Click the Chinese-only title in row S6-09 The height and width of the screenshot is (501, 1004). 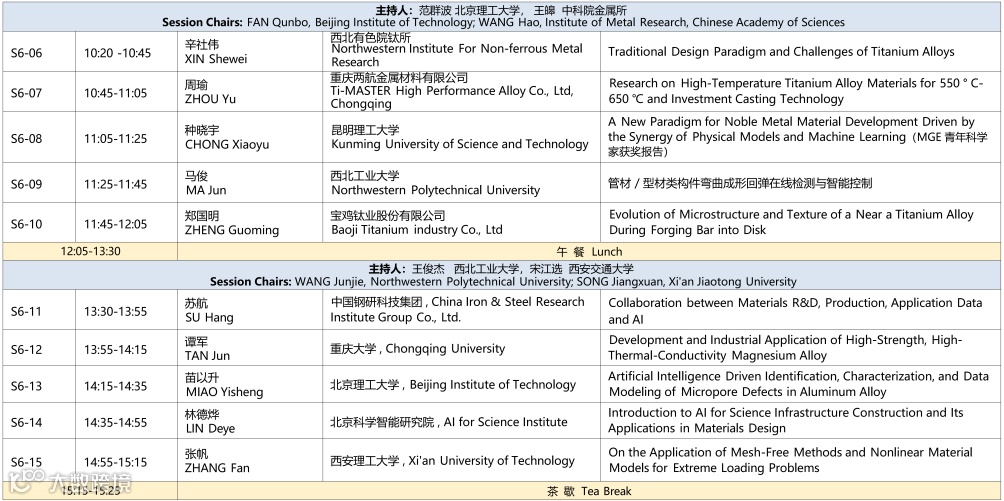coord(740,183)
